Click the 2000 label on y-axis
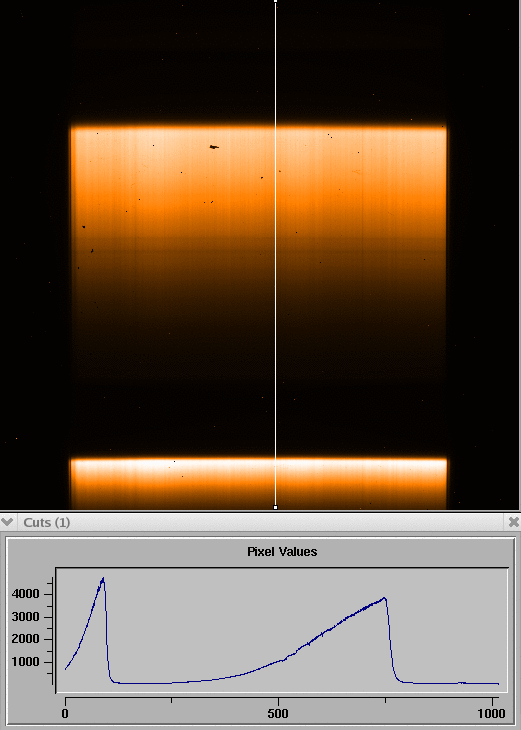This screenshot has width=521, height=730. coord(25,639)
